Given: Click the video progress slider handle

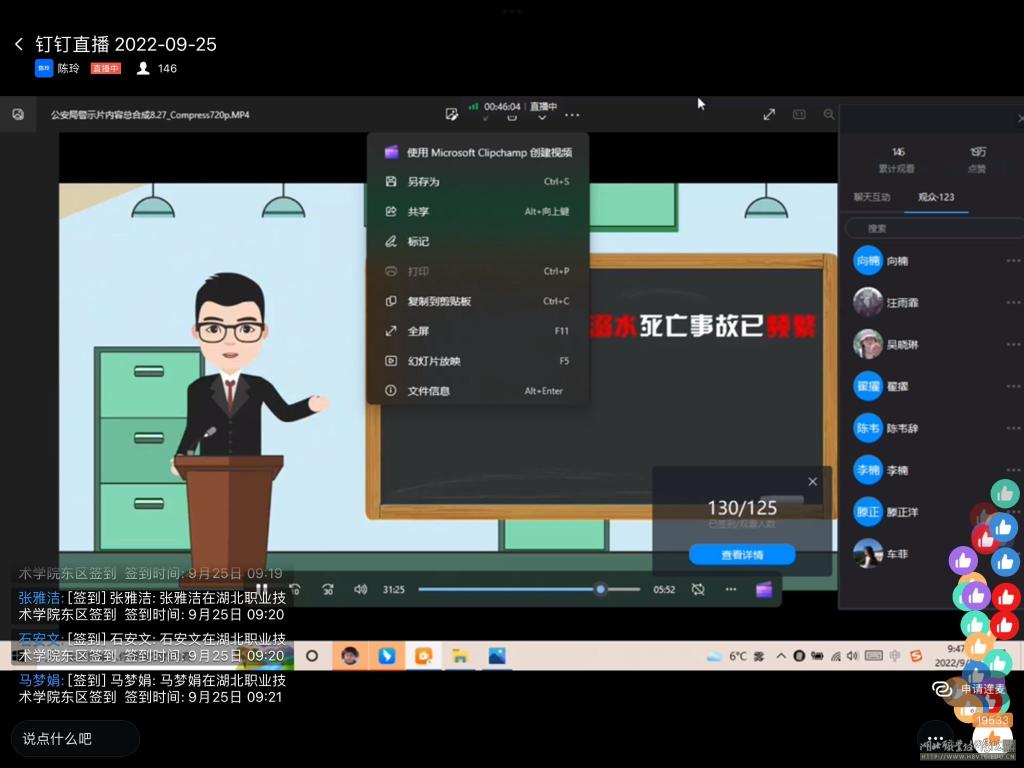Looking at the screenshot, I should coord(600,590).
